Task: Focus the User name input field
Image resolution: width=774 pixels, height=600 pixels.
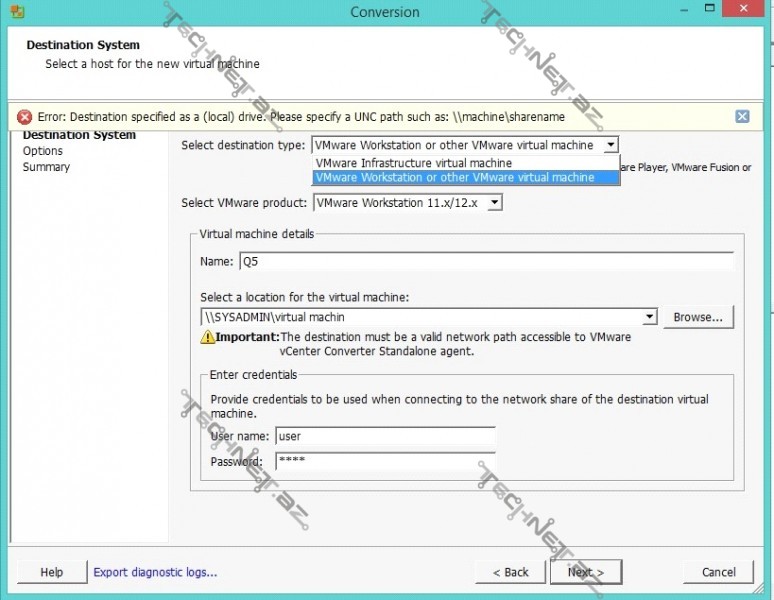Action: (x=385, y=437)
